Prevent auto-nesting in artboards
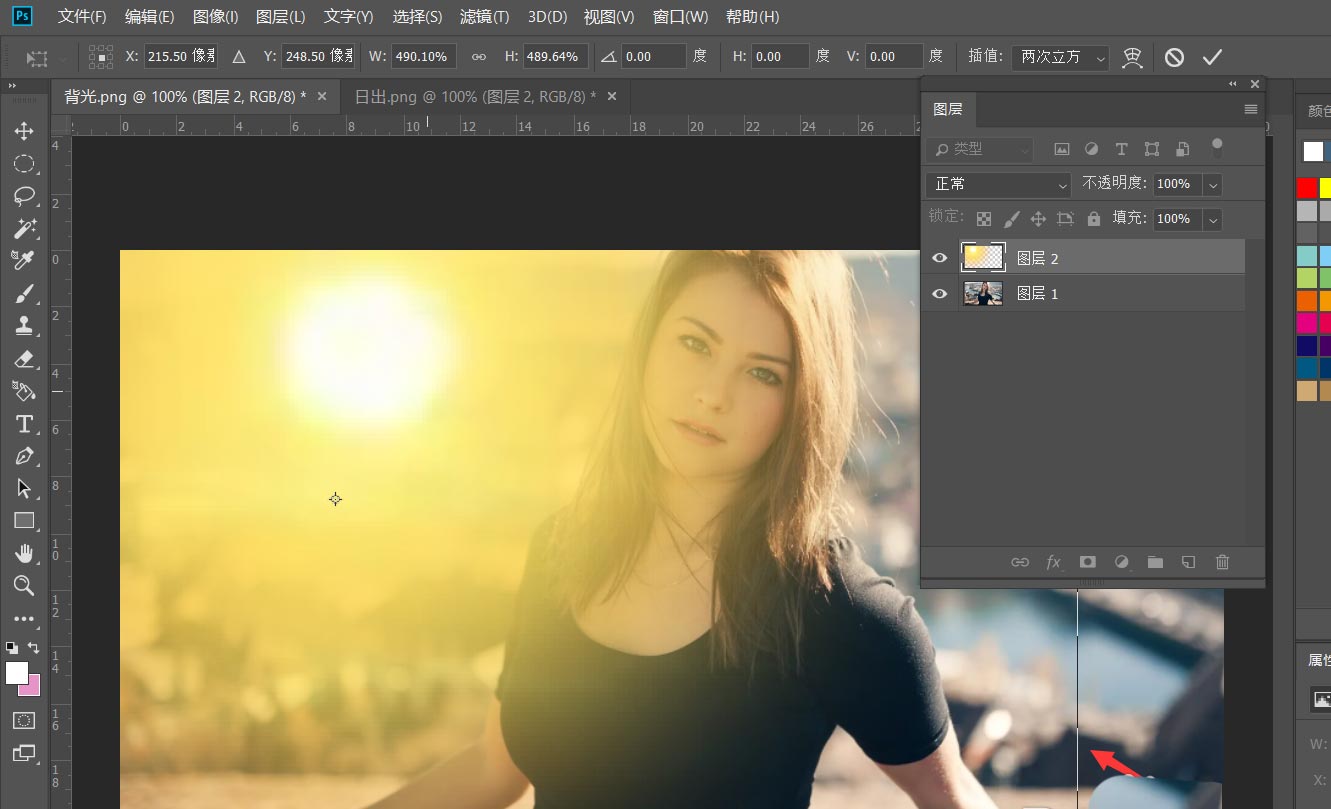Viewport: 1331px width, 809px height. click(x=1065, y=218)
